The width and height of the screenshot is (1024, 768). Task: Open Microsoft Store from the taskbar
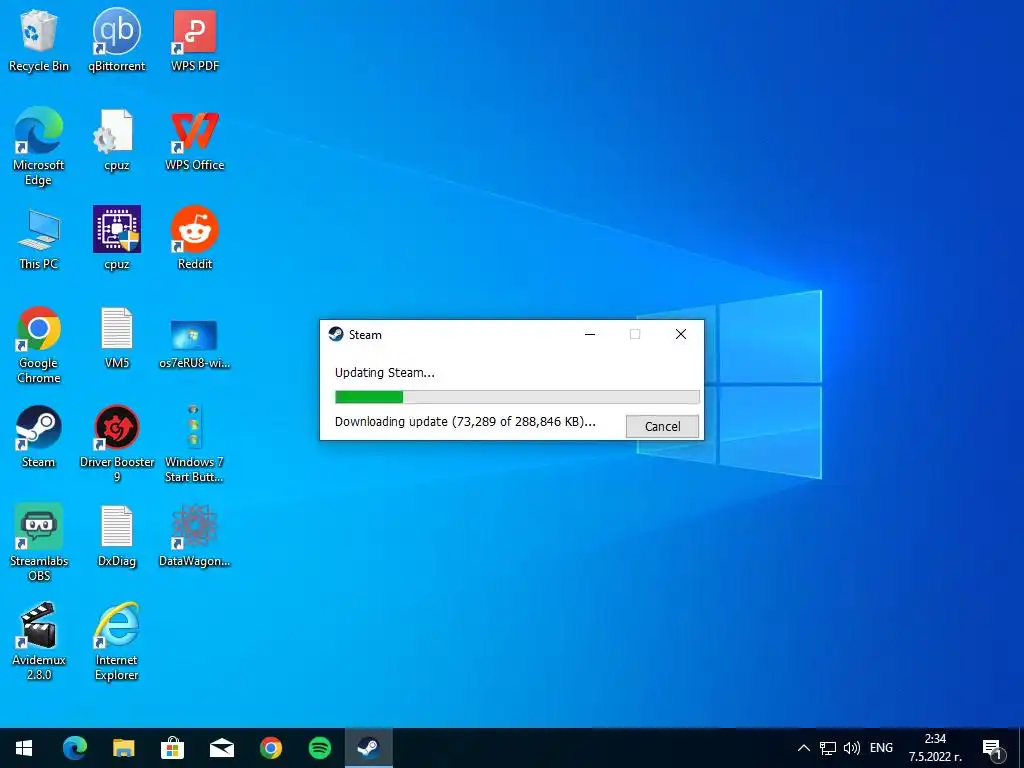[x=172, y=748]
